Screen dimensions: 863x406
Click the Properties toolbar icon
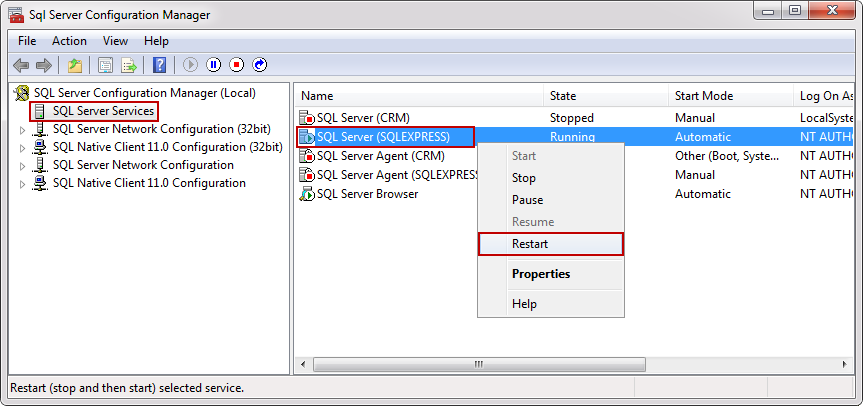pyautogui.click(x=105, y=65)
